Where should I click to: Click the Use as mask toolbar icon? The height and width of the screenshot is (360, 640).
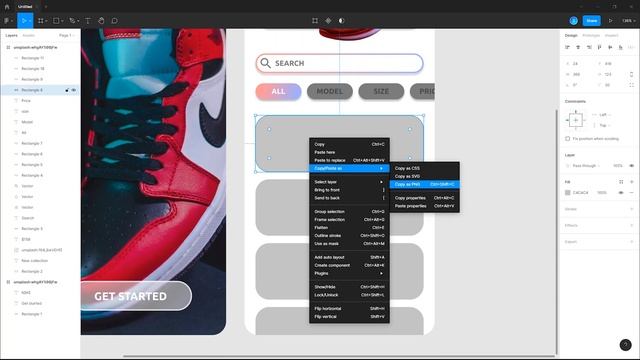(x=342, y=20)
